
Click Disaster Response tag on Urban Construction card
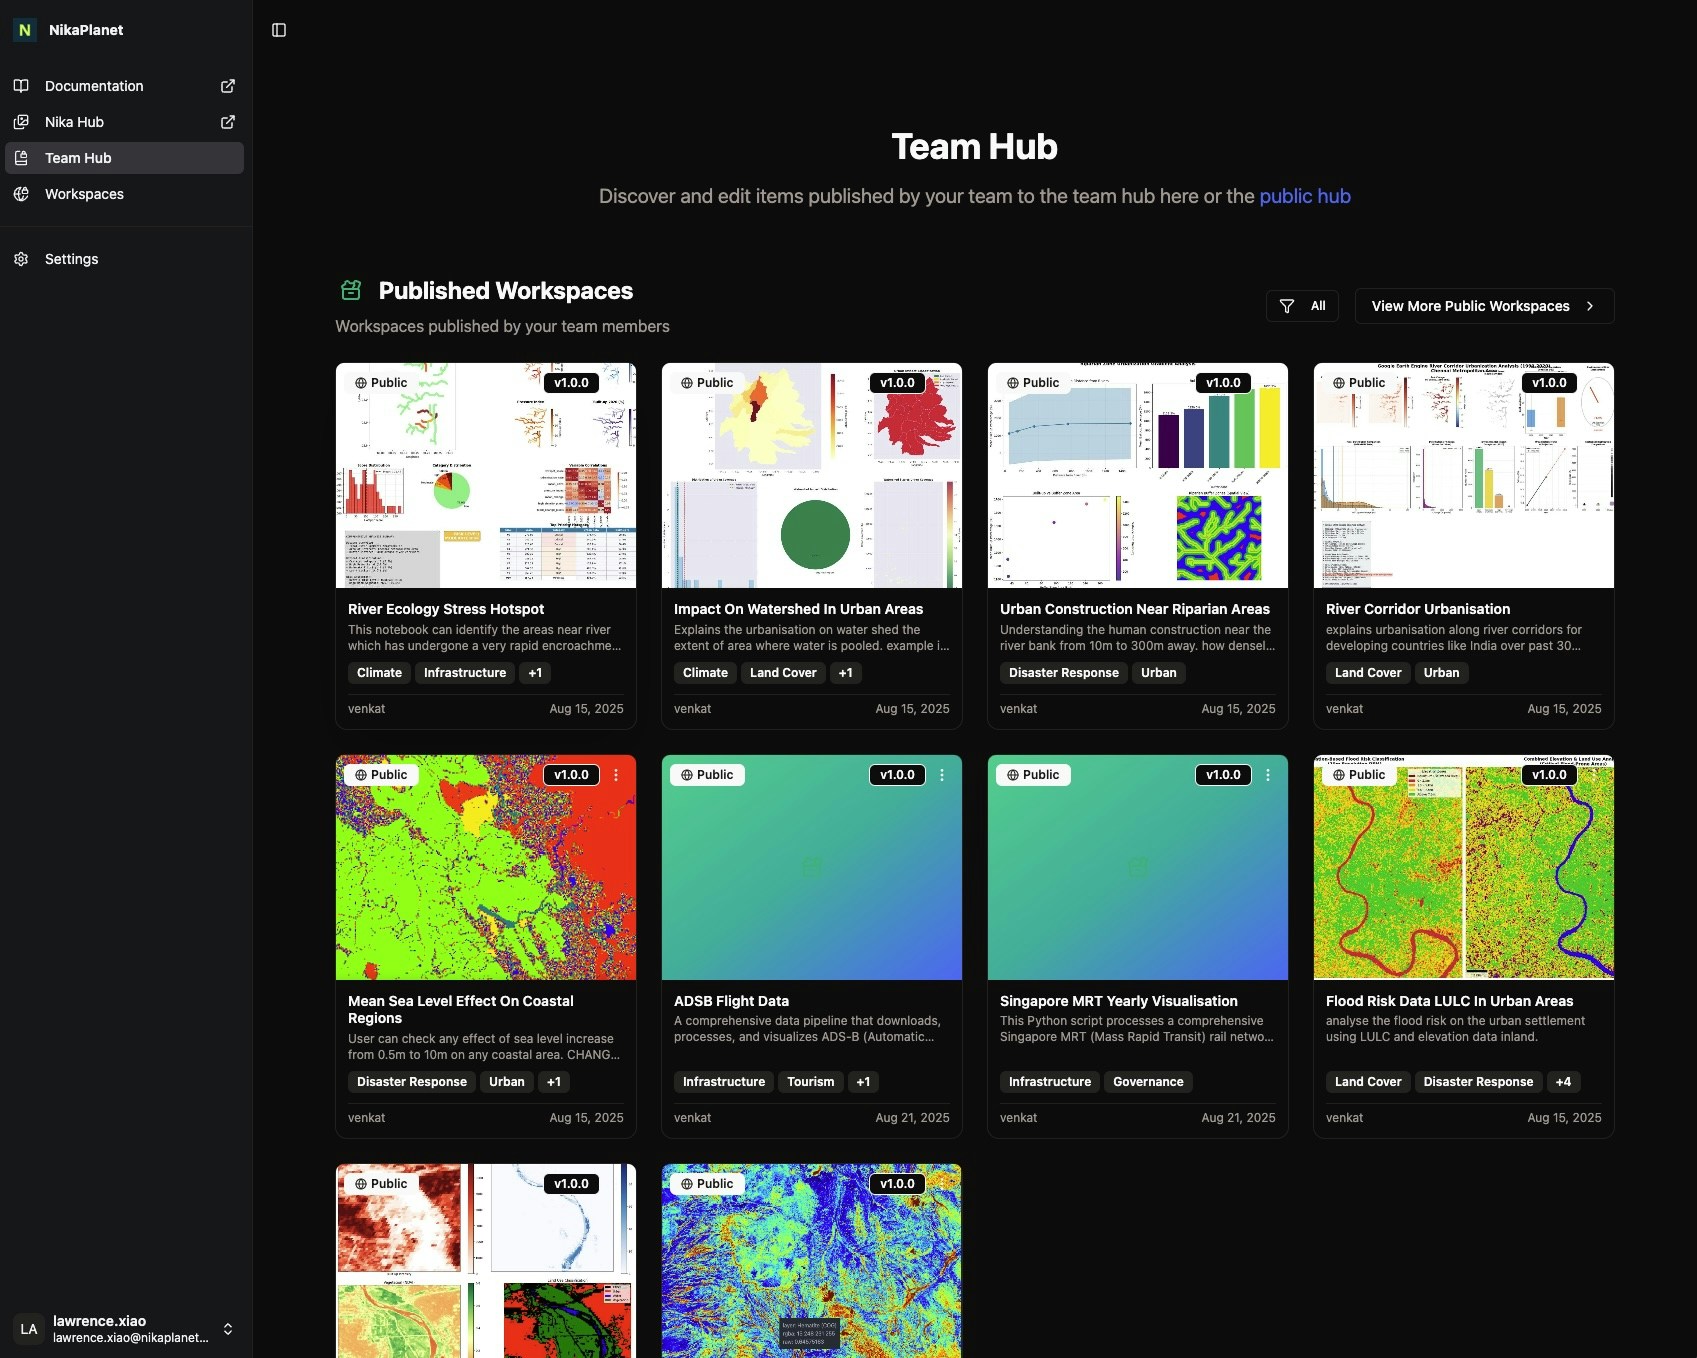click(1064, 673)
